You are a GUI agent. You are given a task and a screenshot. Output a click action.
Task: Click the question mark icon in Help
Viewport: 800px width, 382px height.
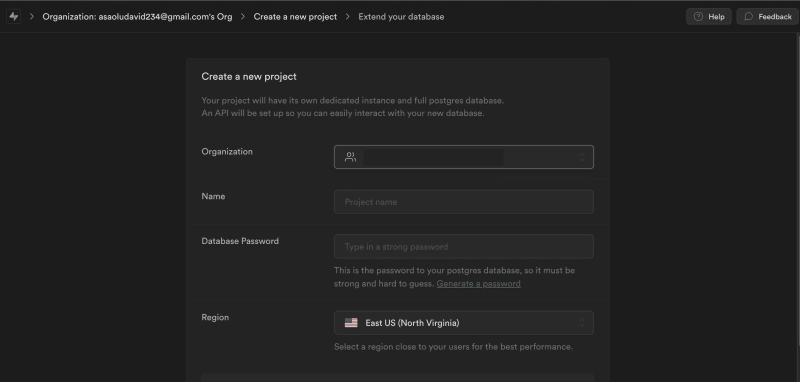(x=698, y=16)
